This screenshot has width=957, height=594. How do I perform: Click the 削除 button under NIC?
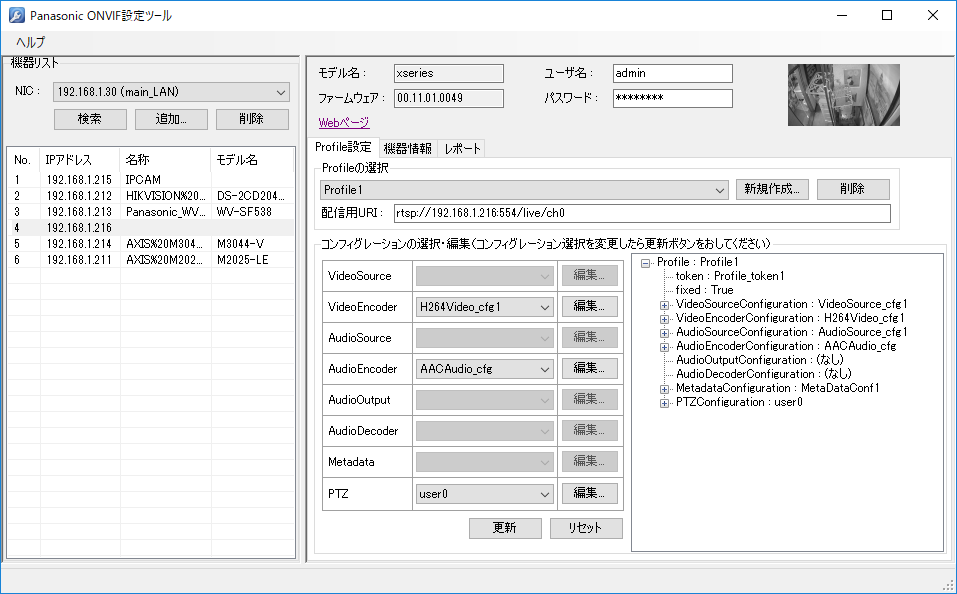tap(252, 119)
